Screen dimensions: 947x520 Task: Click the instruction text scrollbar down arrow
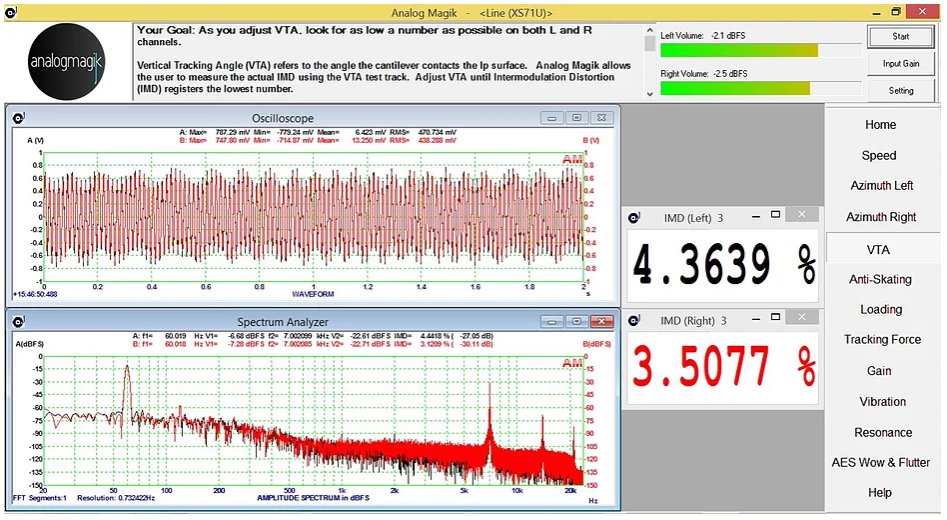(650, 93)
